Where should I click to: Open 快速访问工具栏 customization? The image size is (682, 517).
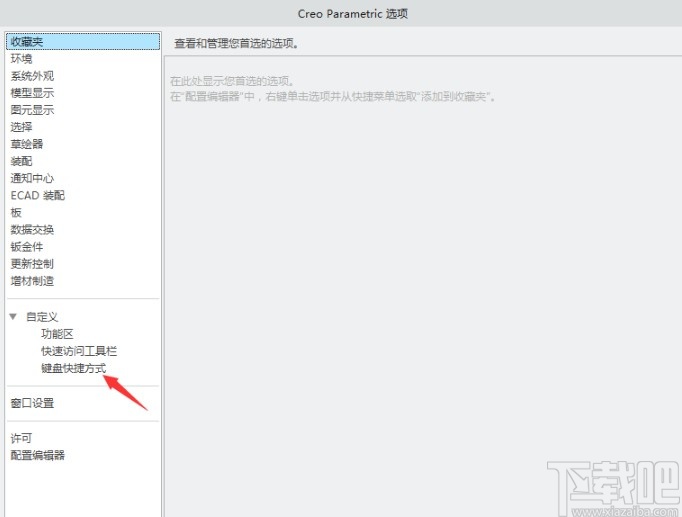(x=79, y=351)
